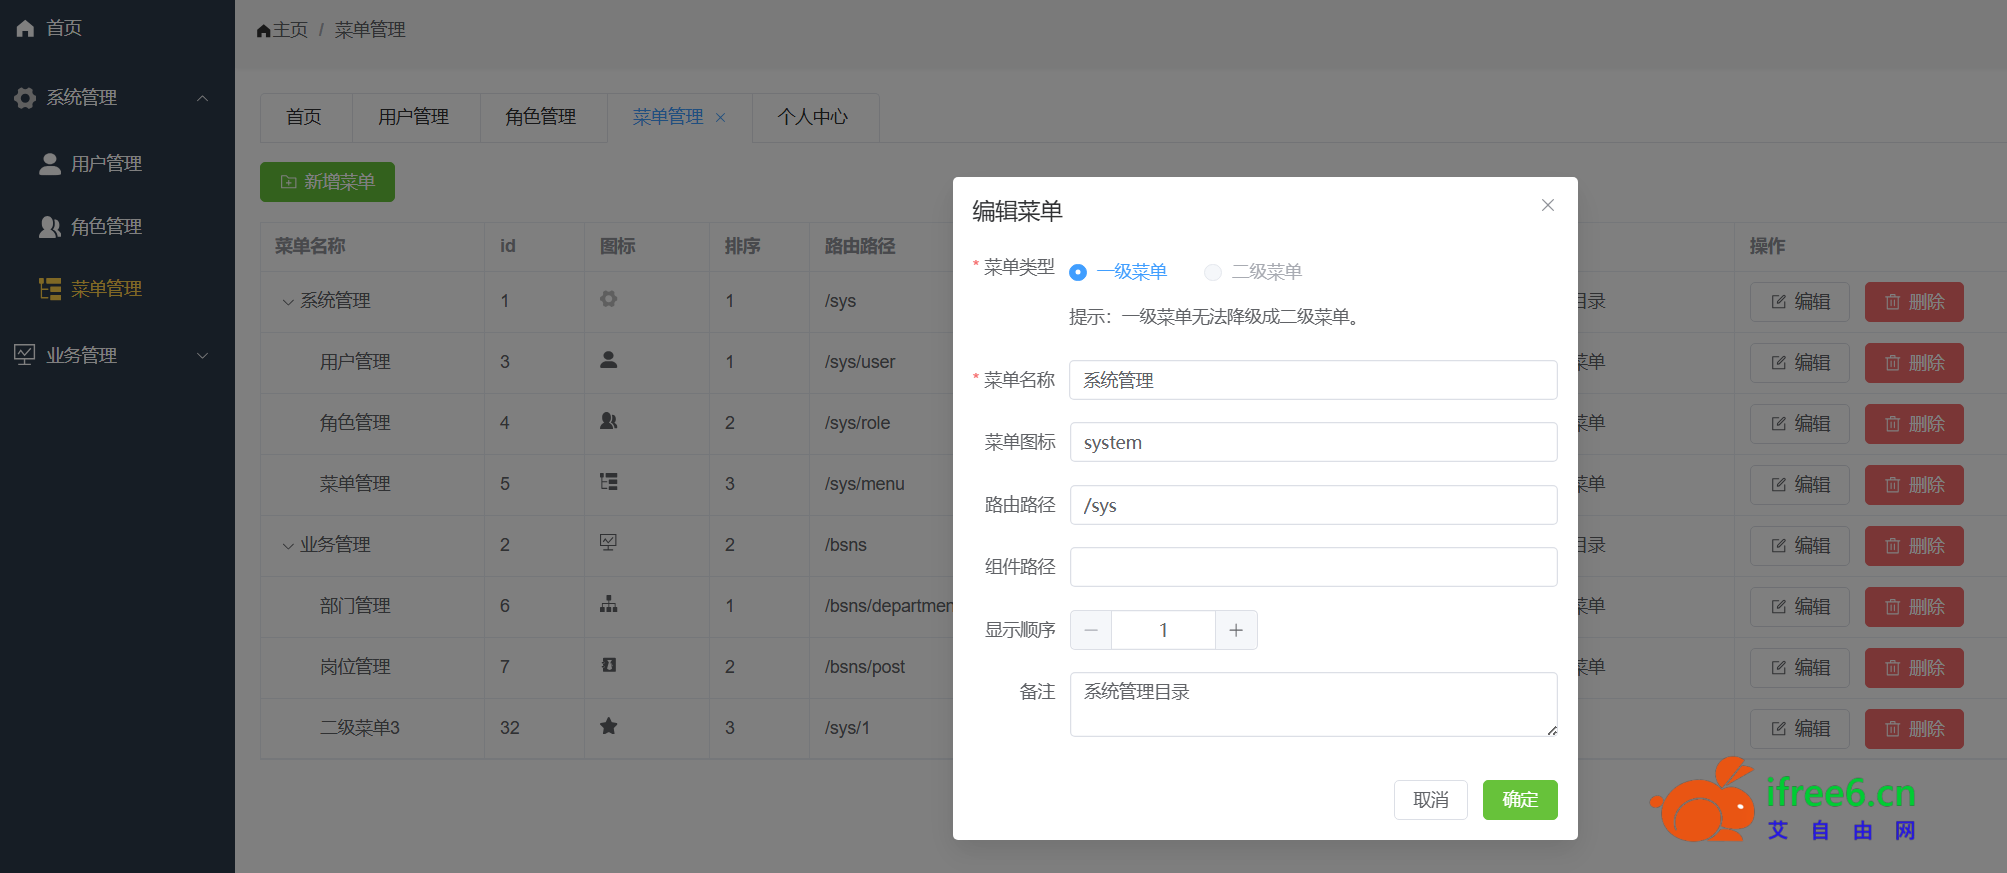Click the /bsns/post route path cell

(864, 667)
